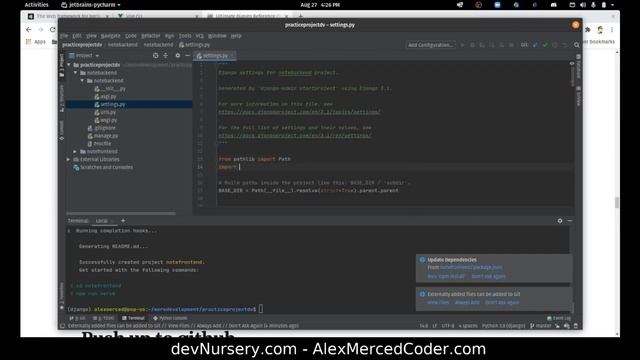Open the Project view dropdown
The height and width of the screenshot is (360, 640).
84,56
